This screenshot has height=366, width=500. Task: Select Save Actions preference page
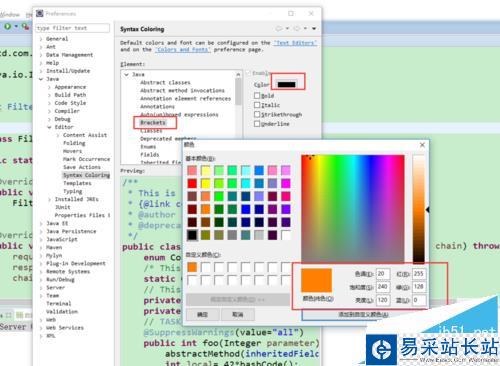pos(82,167)
